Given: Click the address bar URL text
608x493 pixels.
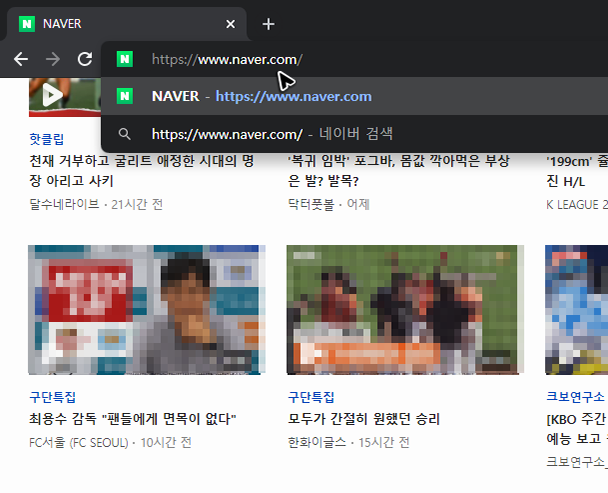Looking at the screenshot, I should [x=227, y=59].
